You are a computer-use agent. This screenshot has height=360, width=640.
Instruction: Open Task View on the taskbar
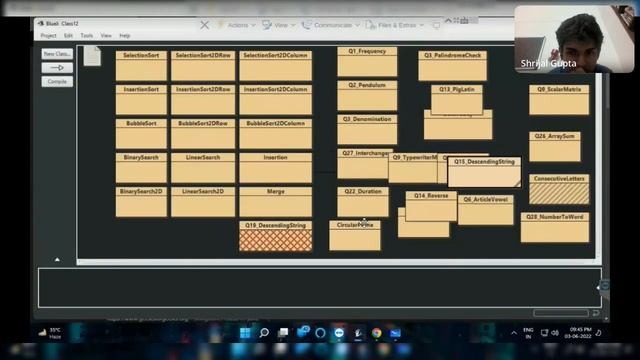pyautogui.click(x=283, y=333)
